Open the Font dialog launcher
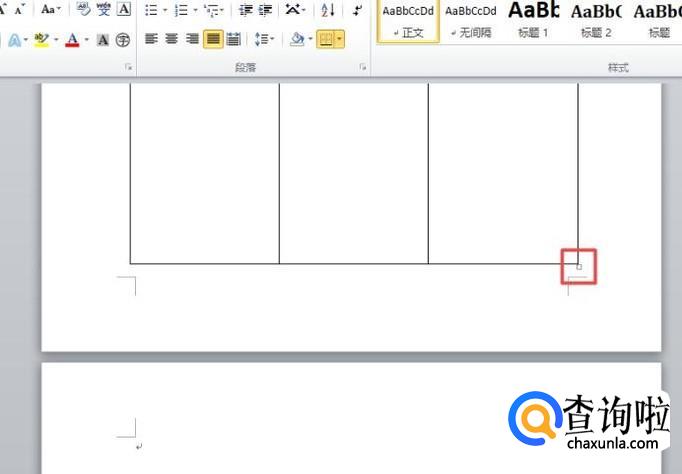Image resolution: width=682 pixels, height=474 pixels. [x=128, y=67]
